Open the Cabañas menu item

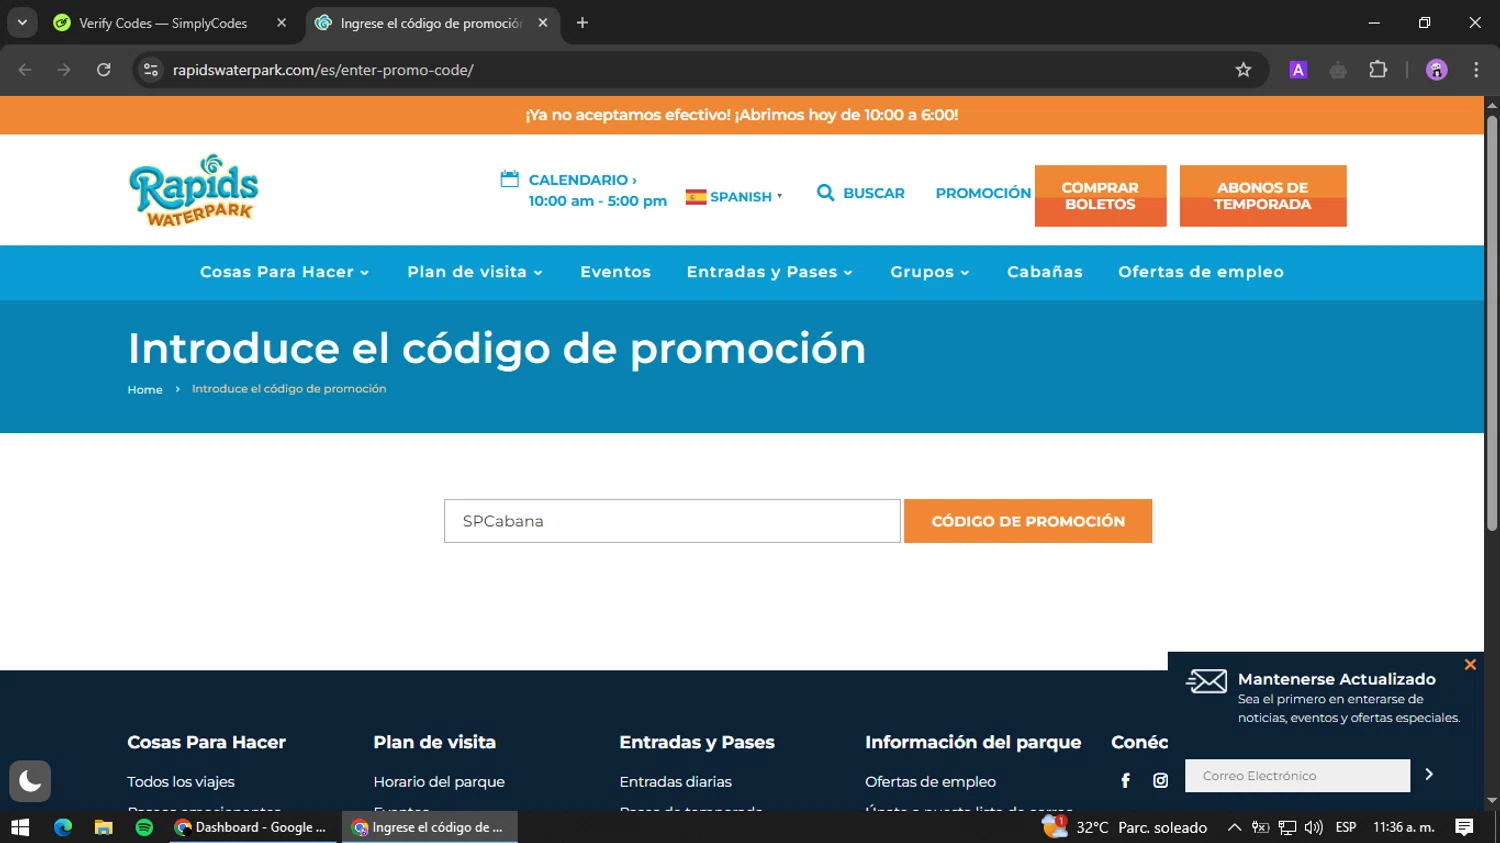coord(1044,272)
